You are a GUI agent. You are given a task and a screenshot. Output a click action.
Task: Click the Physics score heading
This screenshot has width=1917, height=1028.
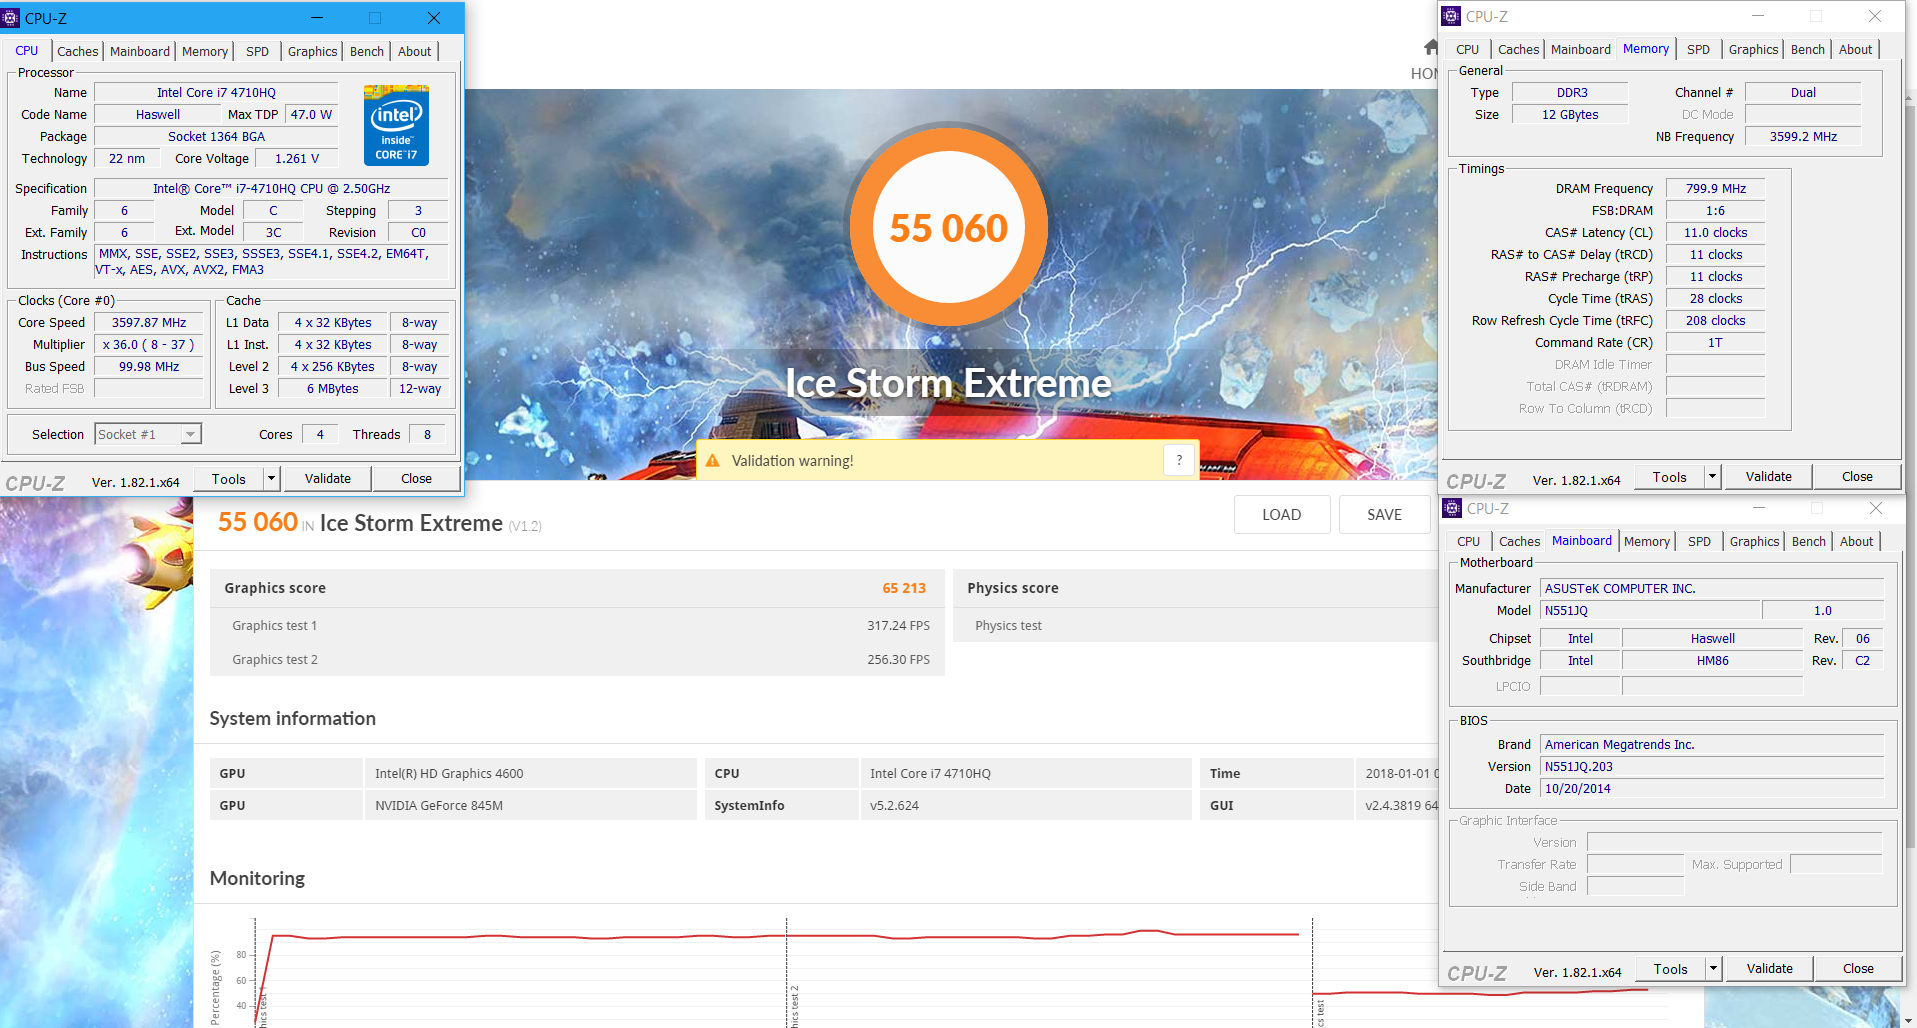pos(1013,588)
